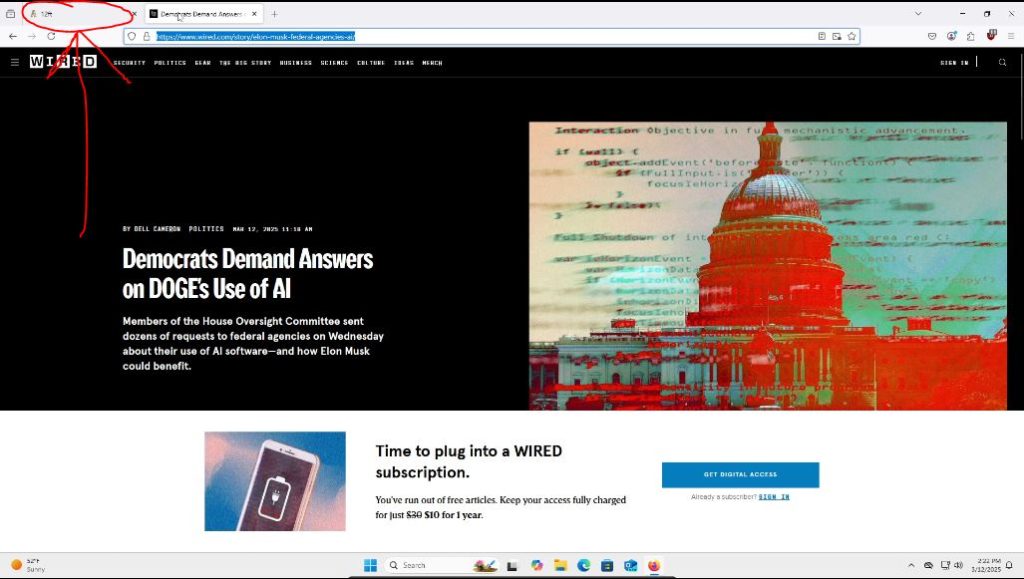Open the notification bell in system tray
The image size is (1024, 579).
(1010, 565)
